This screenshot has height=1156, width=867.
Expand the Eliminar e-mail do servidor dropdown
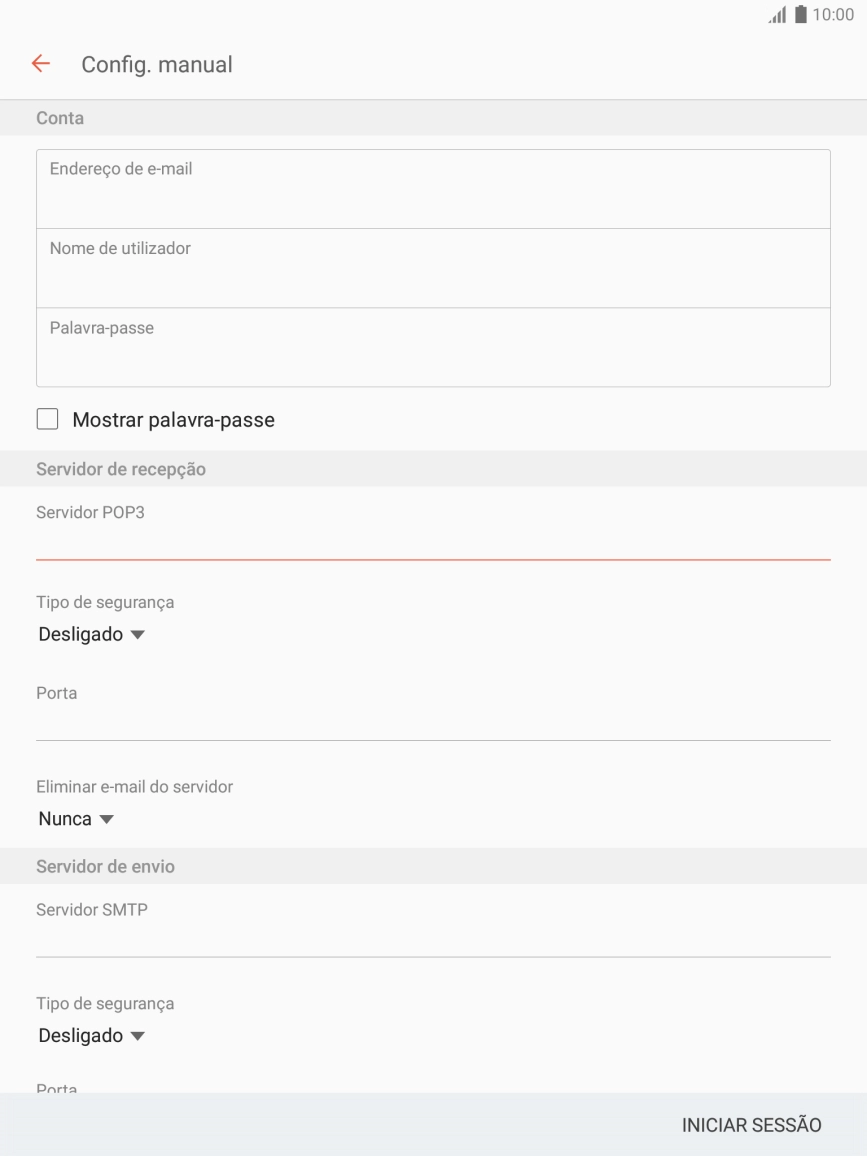coord(76,819)
